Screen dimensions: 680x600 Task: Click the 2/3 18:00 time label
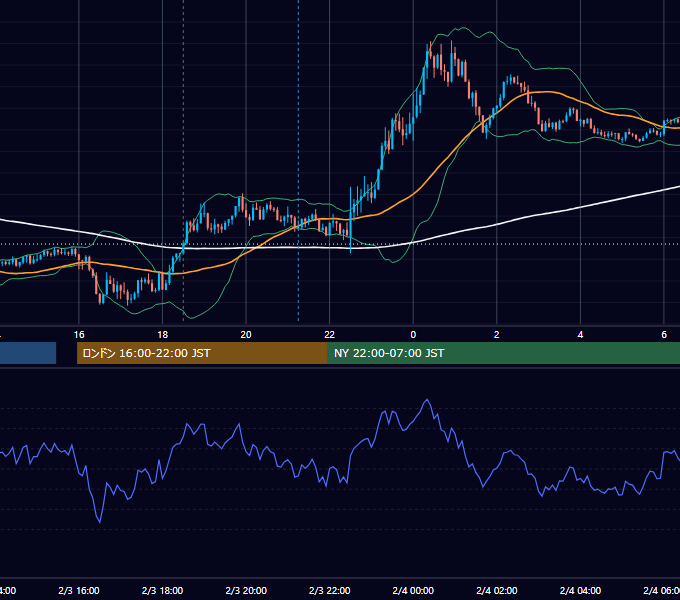click(x=163, y=590)
